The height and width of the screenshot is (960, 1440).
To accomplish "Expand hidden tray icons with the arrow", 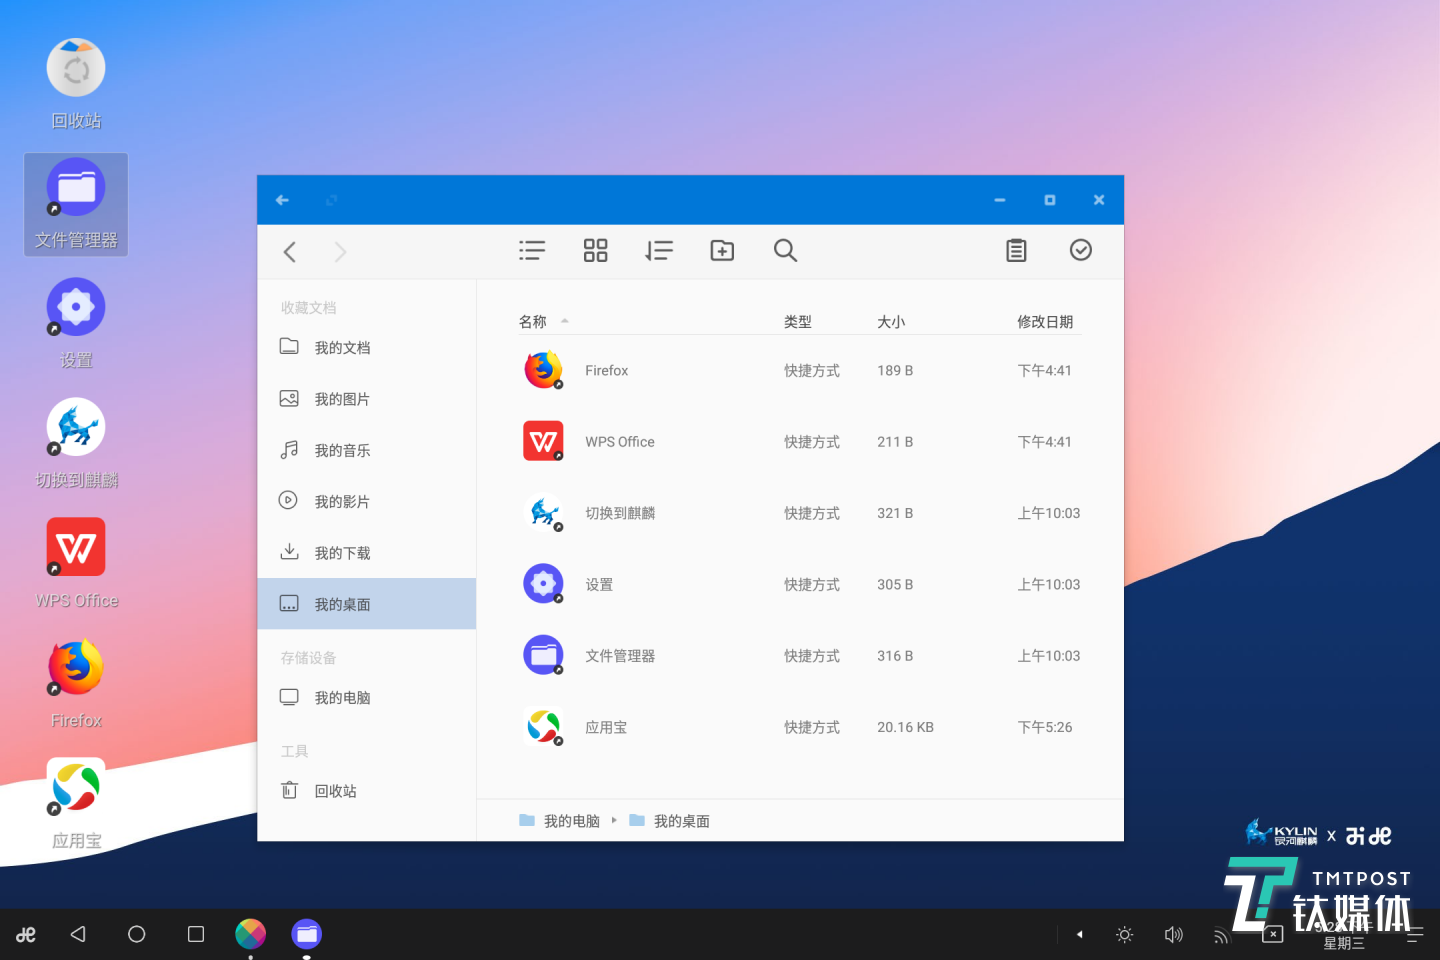I will [x=1079, y=934].
